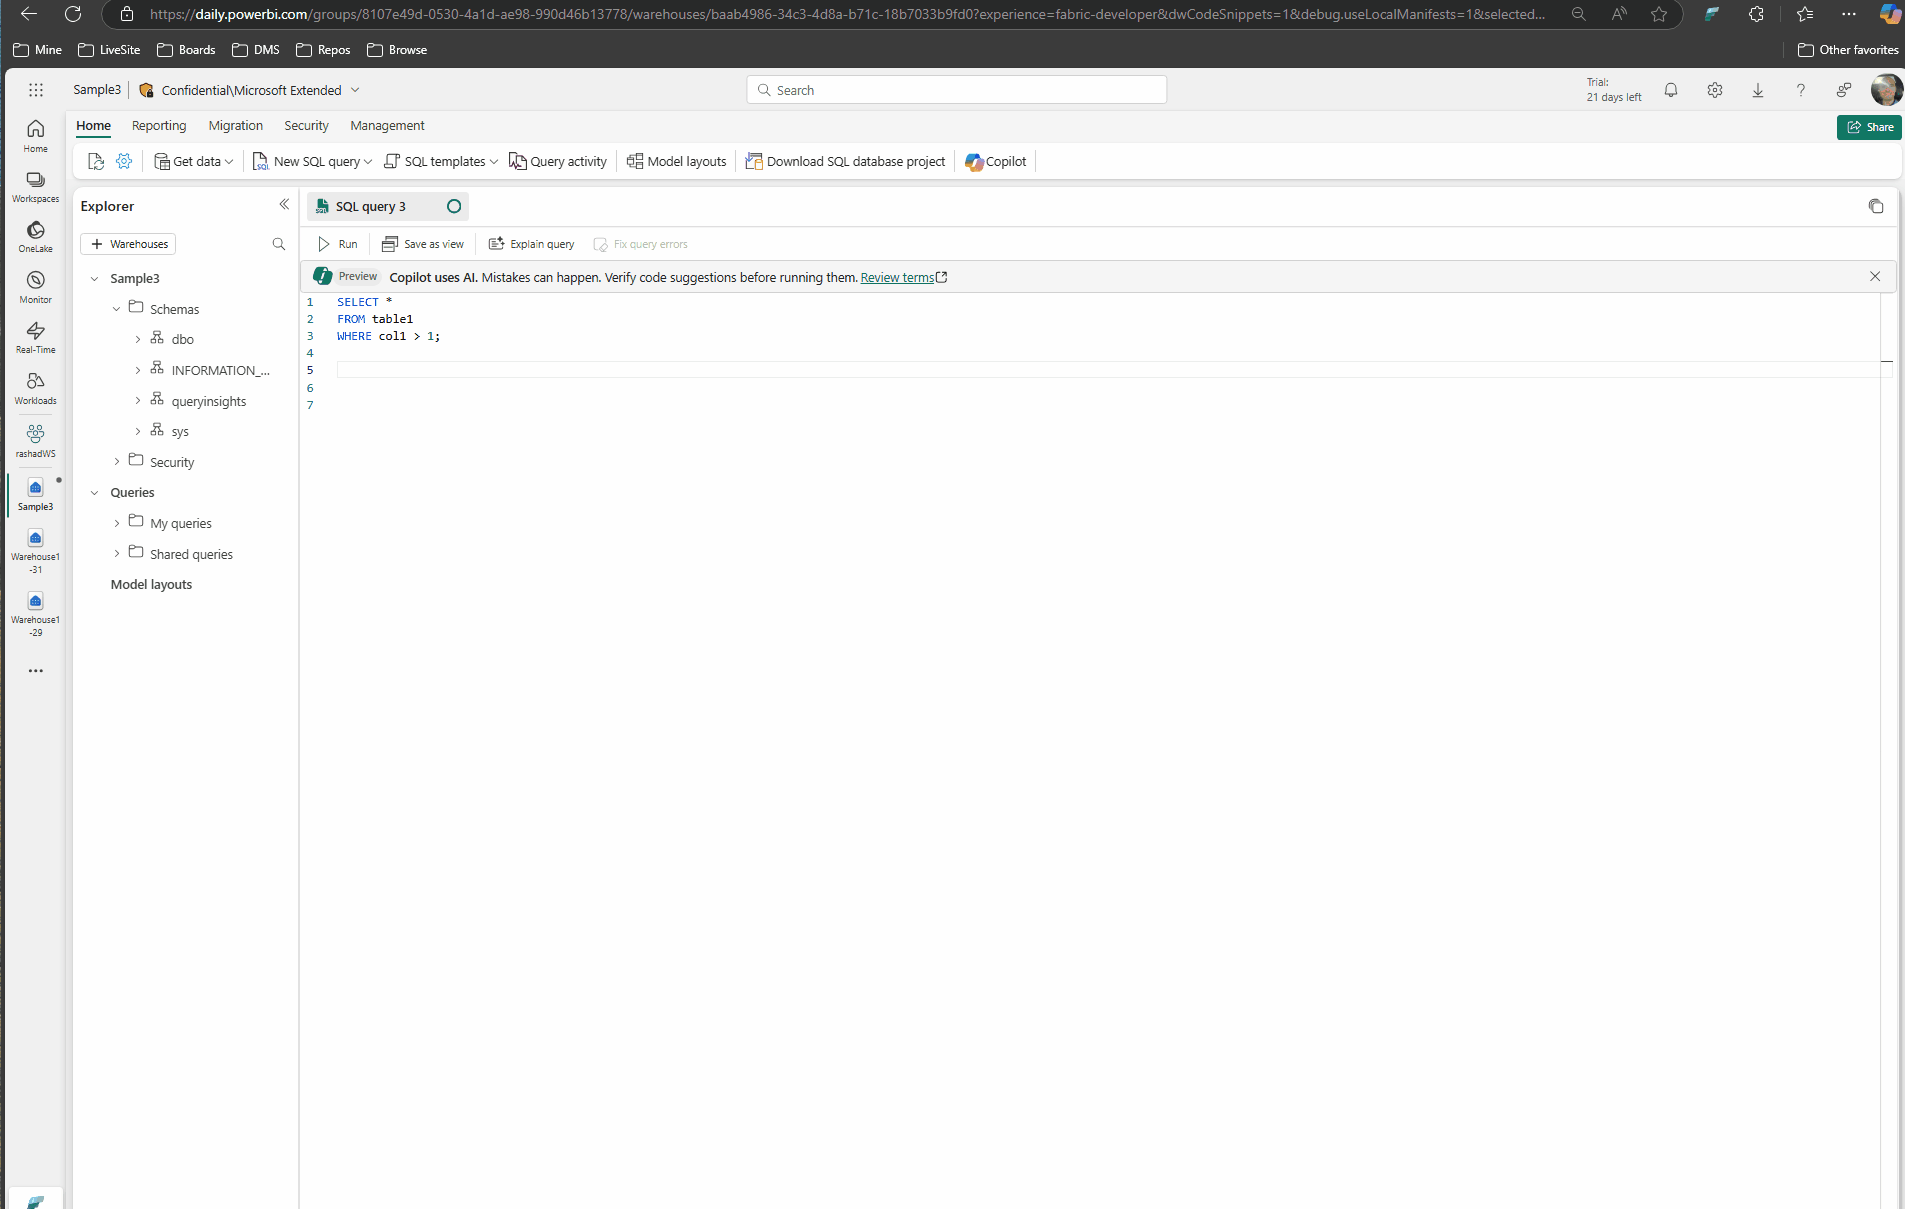Open Model layouts from the ribbon
Image resolution: width=1905 pixels, height=1209 pixels.
click(677, 161)
